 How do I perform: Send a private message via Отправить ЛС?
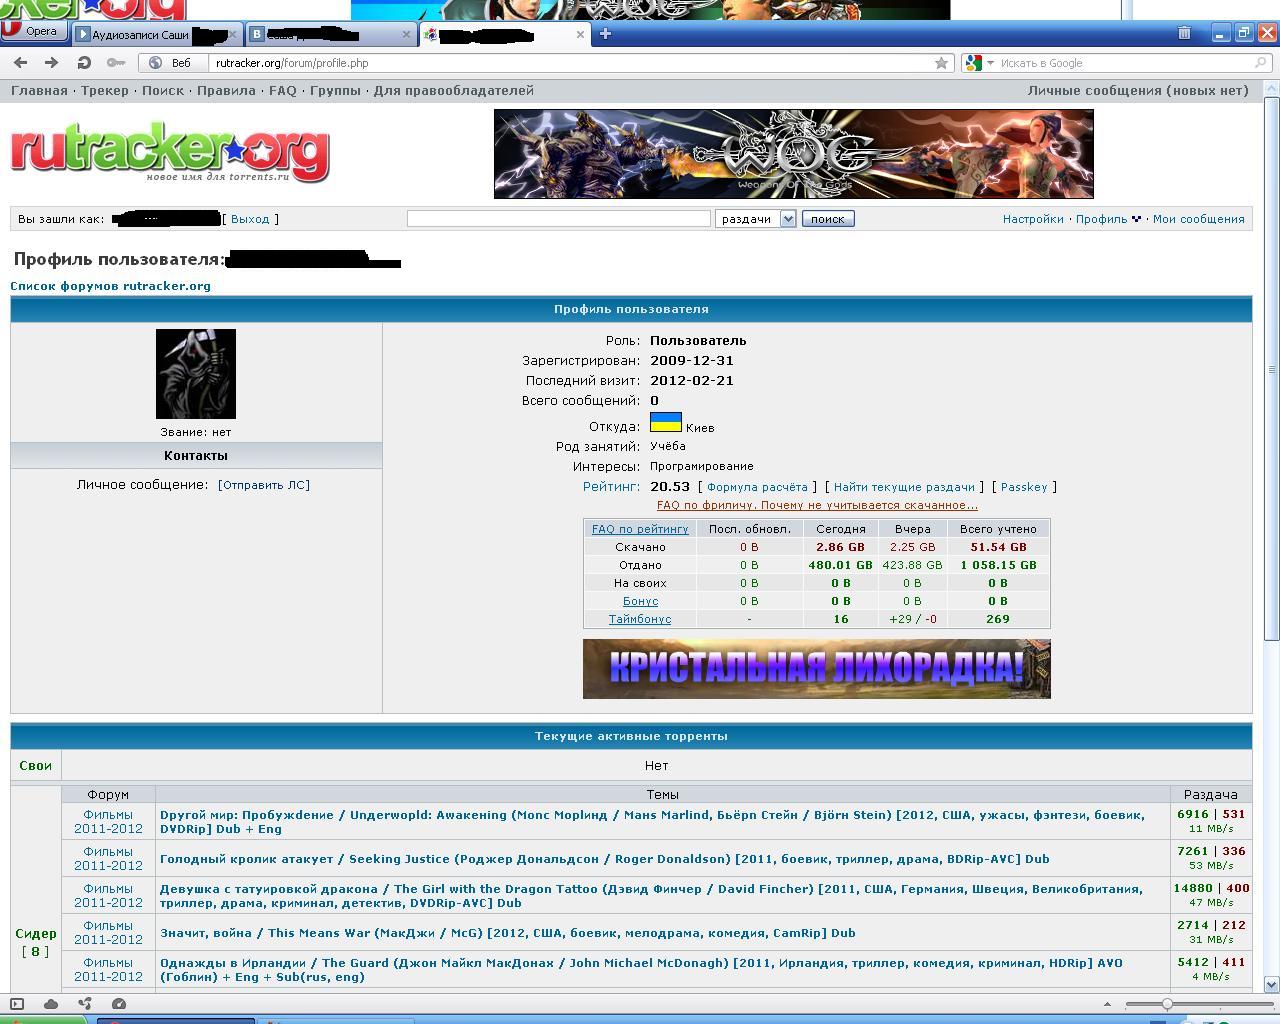click(x=264, y=485)
